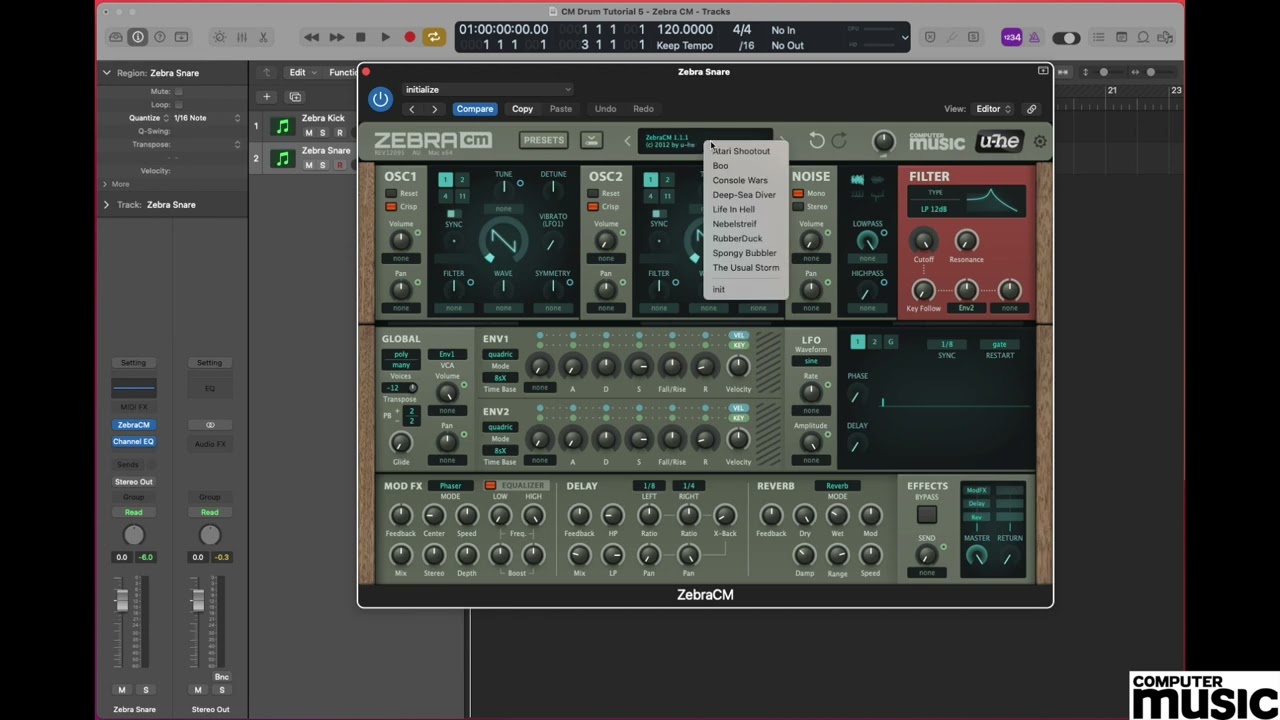Add new track with plus button
Image resolution: width=1280 pixels, height=720 pixels.
click(x=266, y=97)
